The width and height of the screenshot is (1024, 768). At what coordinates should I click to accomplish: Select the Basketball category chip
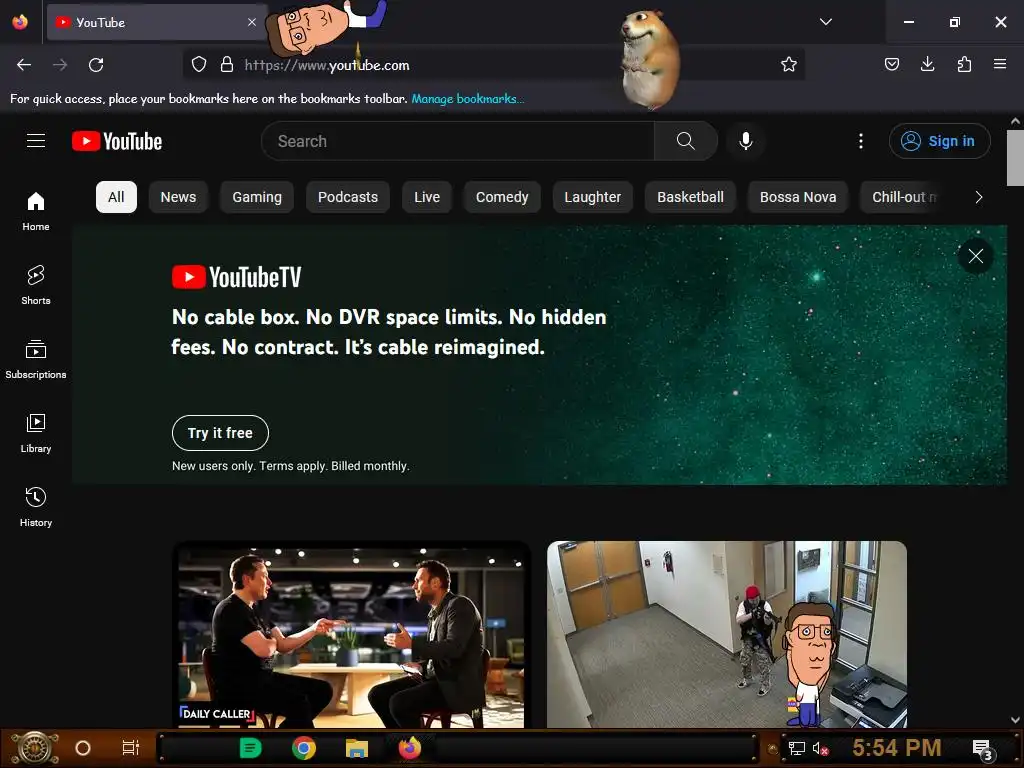pos(690,197)
